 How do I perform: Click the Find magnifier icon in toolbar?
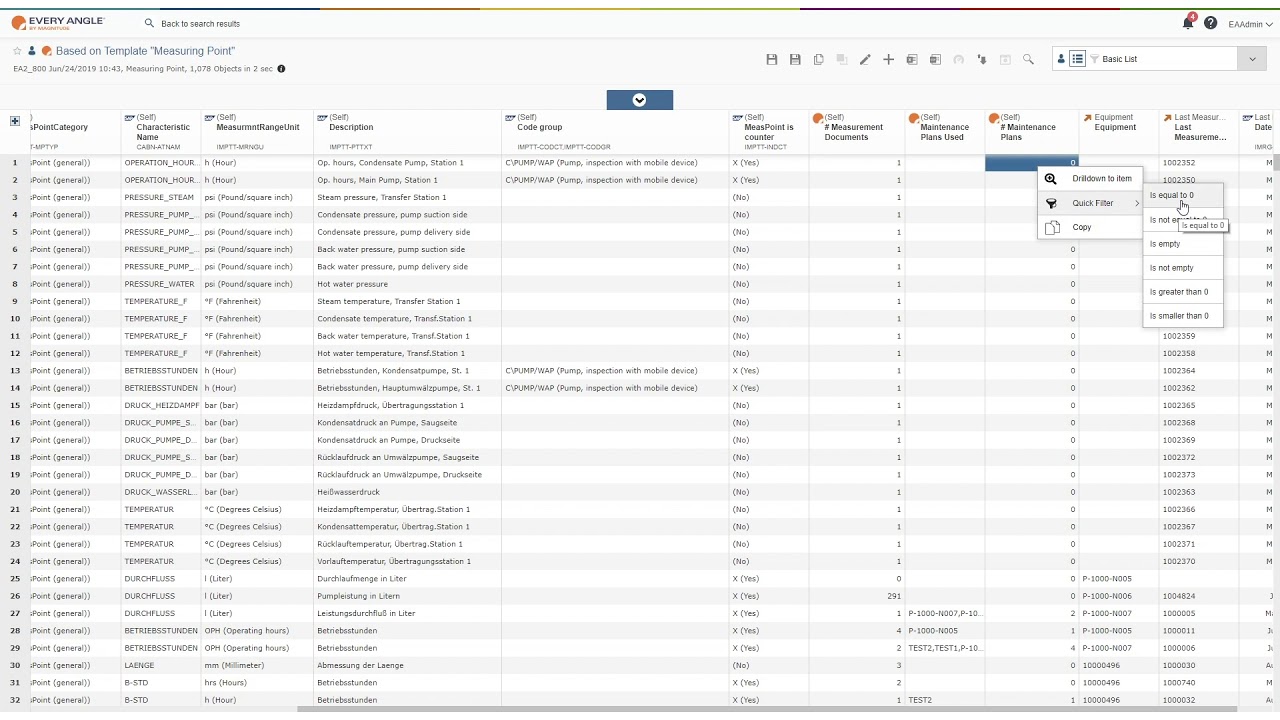tap(1028, 60)
